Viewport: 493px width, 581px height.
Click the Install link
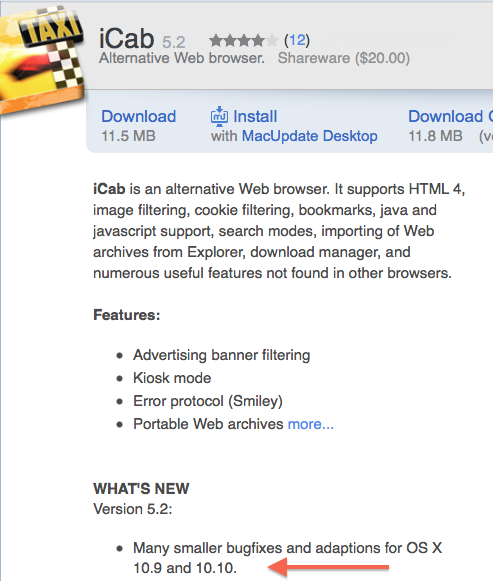[255, 116]
